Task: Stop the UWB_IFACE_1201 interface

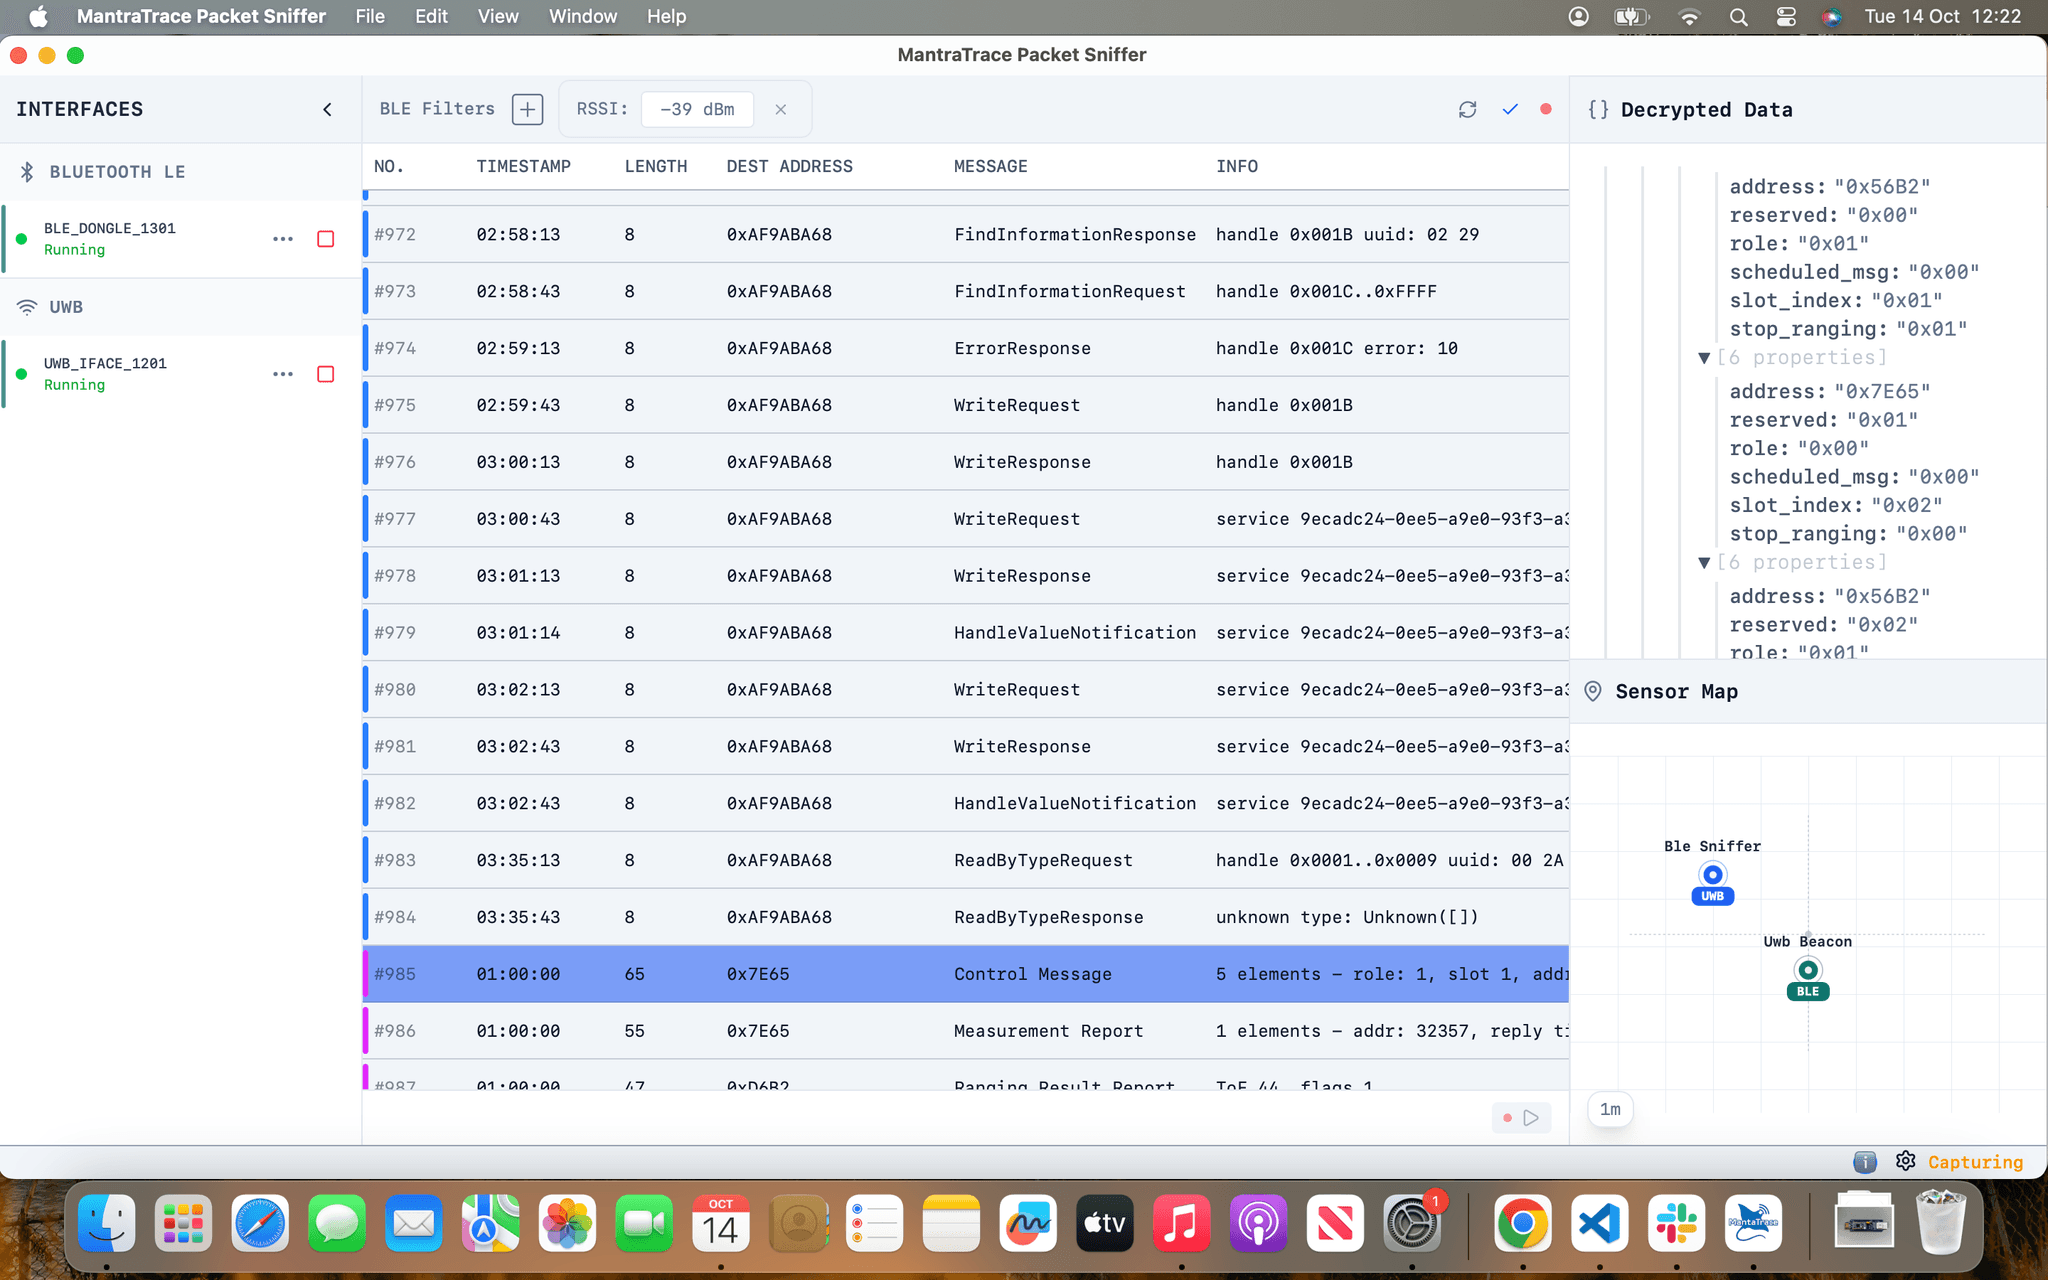Action: click(x=325, y=374)
